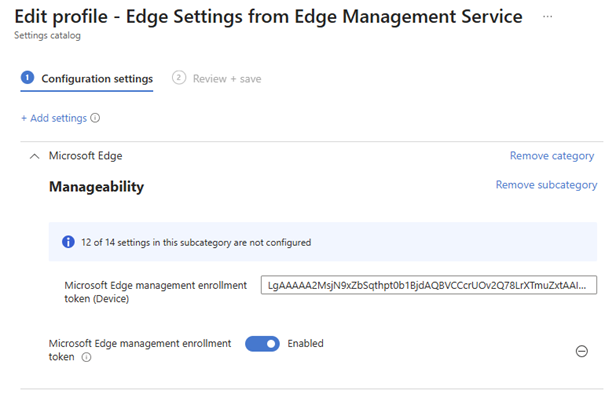The image size is (616, 405).
Task: Click the enrollment token (Device) input field
Action: pyautogui.click(x=428, y=286)
